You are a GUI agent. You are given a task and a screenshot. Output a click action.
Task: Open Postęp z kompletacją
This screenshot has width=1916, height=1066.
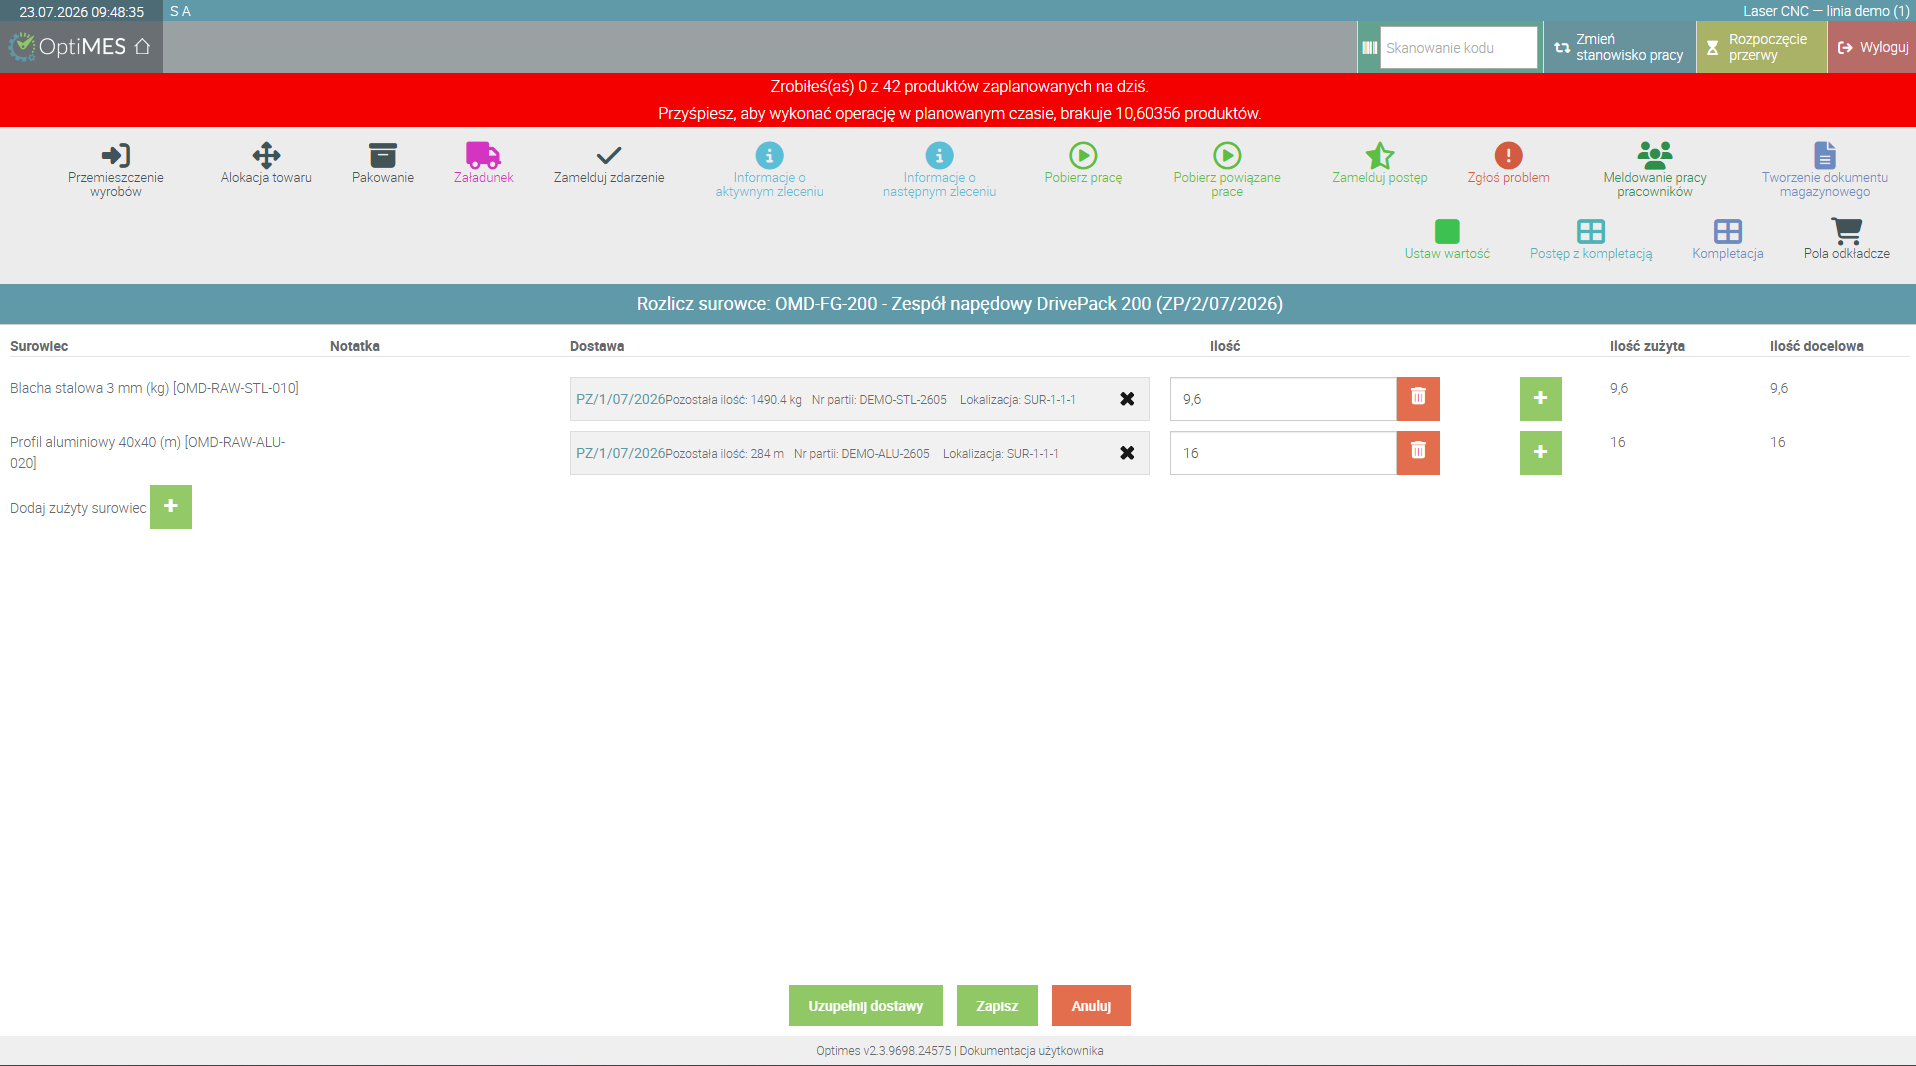(x=1591, y=240)
